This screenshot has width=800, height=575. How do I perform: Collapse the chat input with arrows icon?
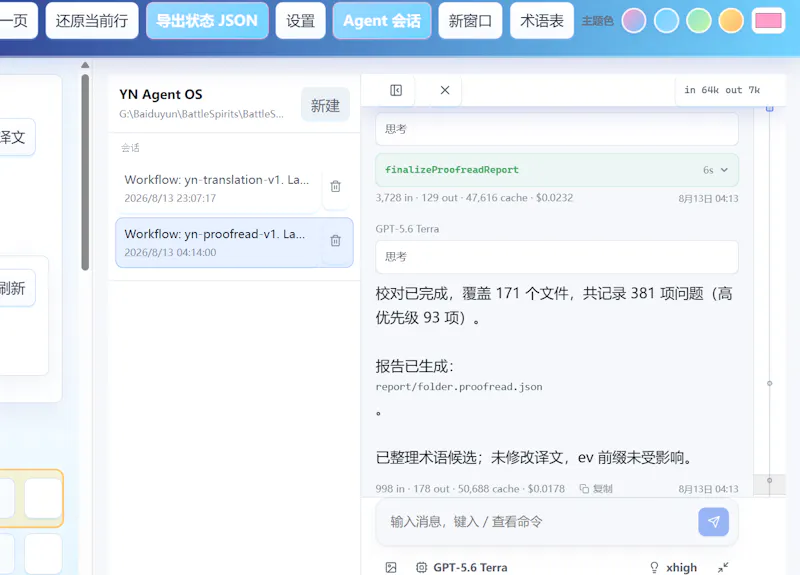coord(723,567)
